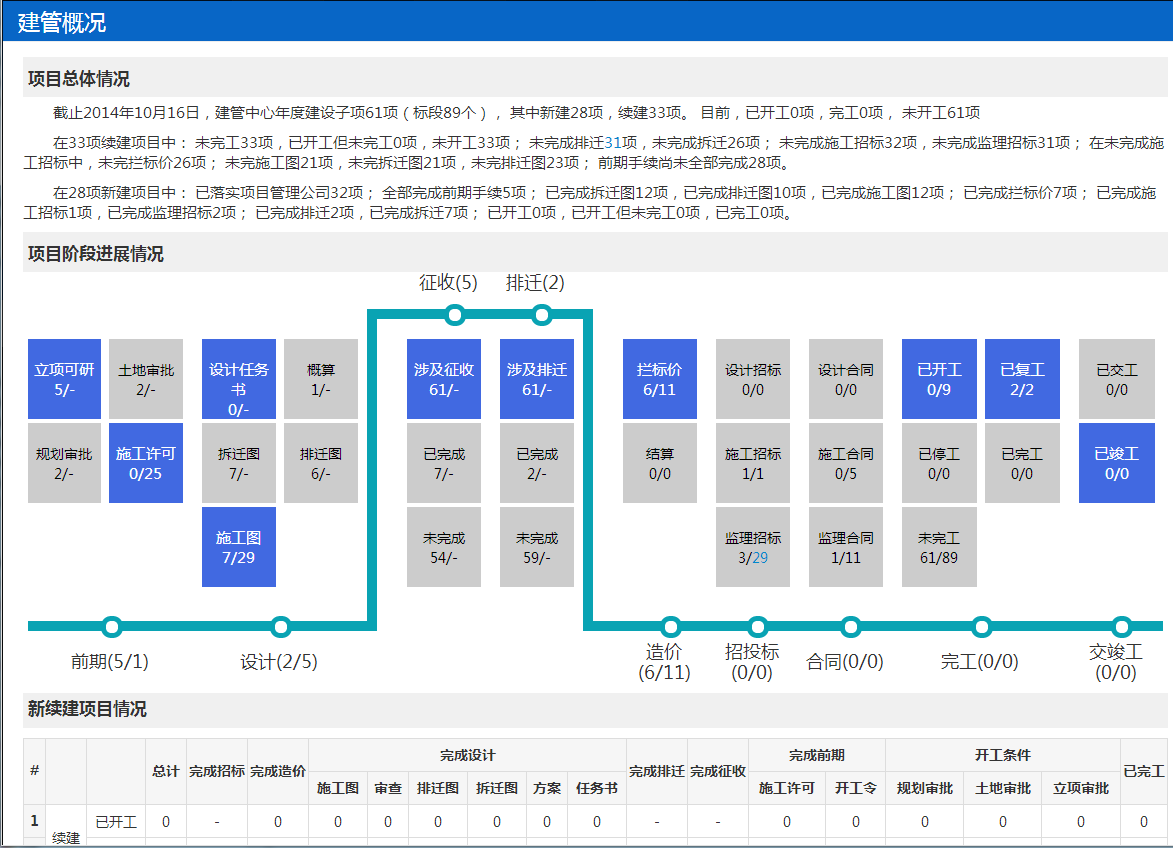The height and width of the screenshot is (848, 1173).
Task: Click the 拦标价 6/11 tile
Action: click(x=660, y=379)
